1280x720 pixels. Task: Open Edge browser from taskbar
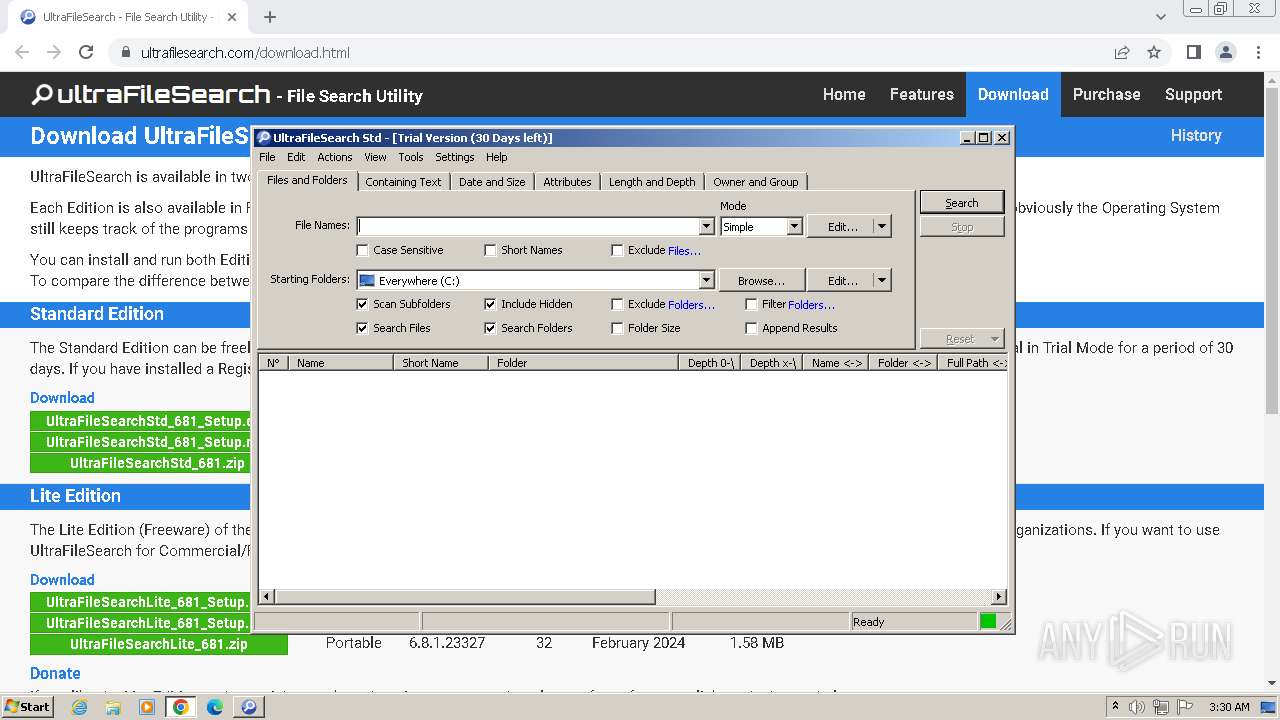215,707
